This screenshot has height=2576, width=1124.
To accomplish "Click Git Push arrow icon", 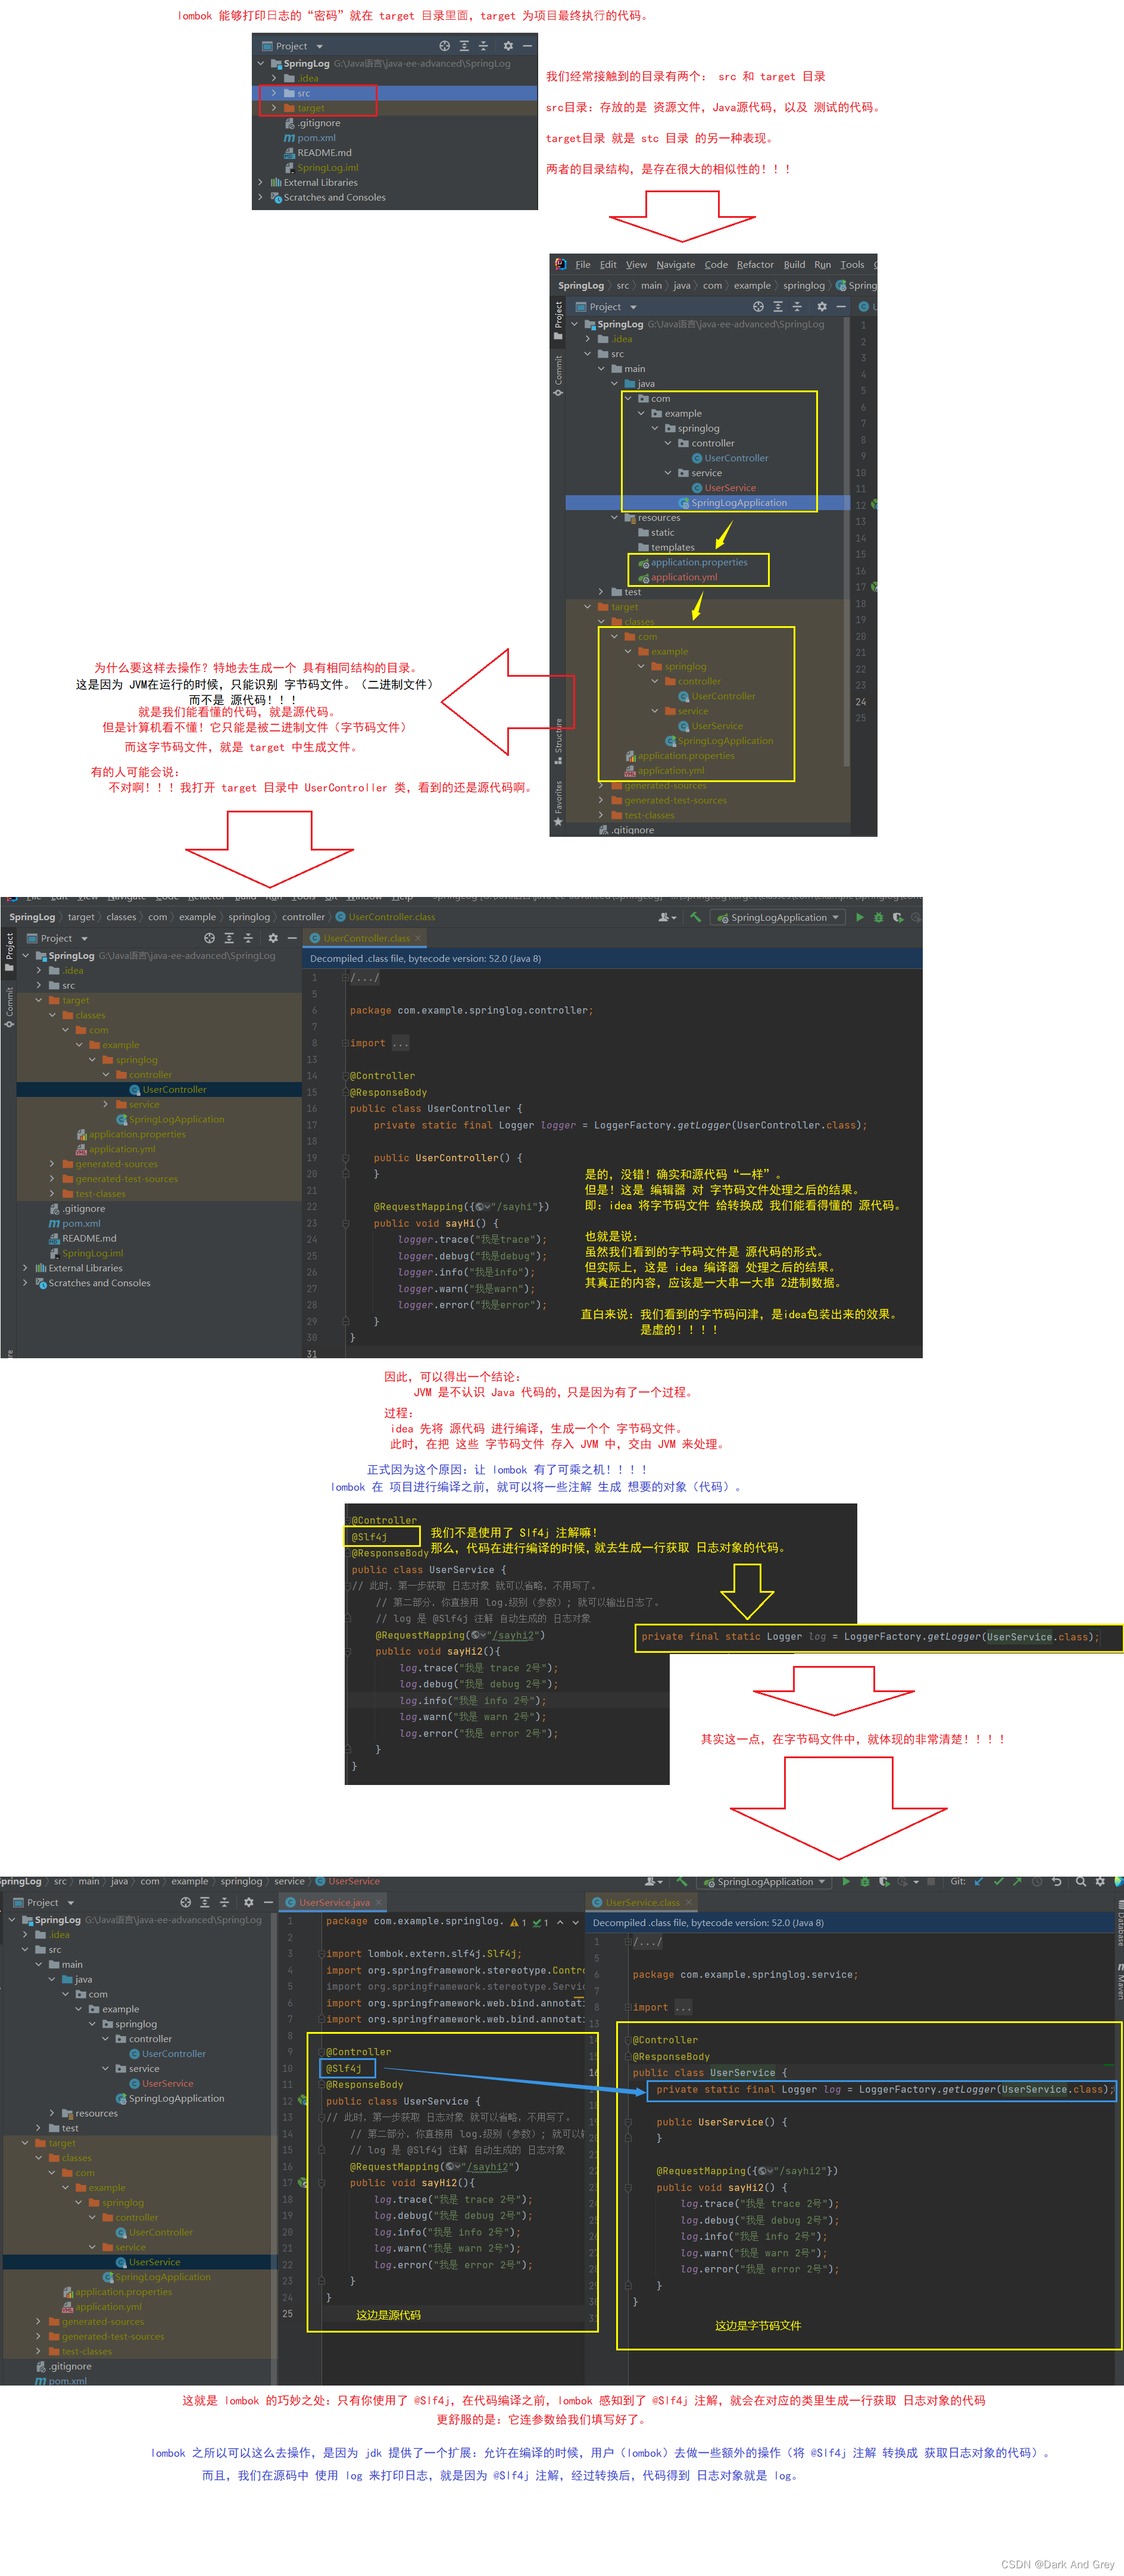I will click(x=1017, y=1881).
